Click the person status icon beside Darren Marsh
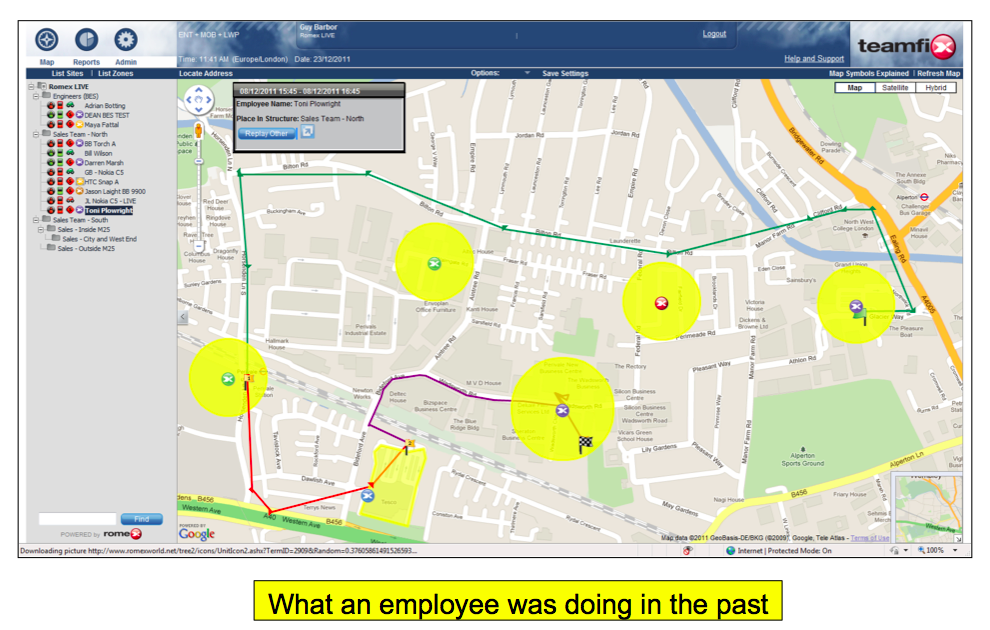 click(51, 163)
